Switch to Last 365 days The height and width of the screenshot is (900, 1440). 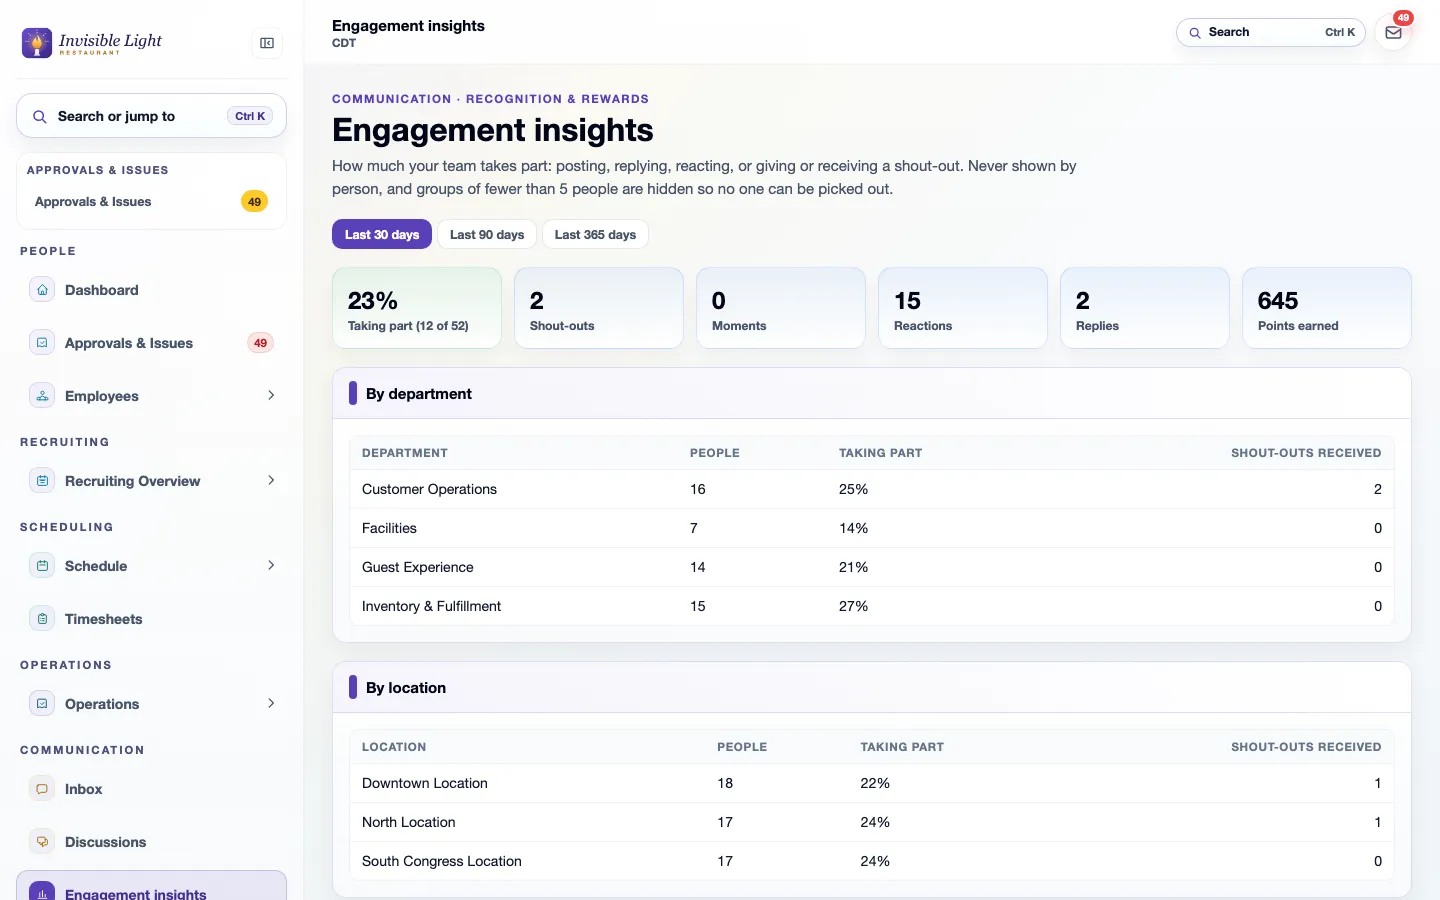(x=595, y=234)
